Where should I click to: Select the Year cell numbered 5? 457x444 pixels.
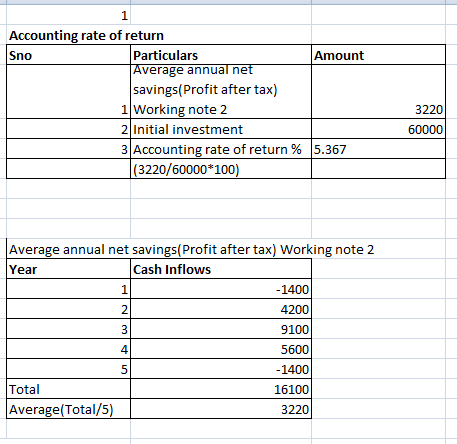(68, 369)
